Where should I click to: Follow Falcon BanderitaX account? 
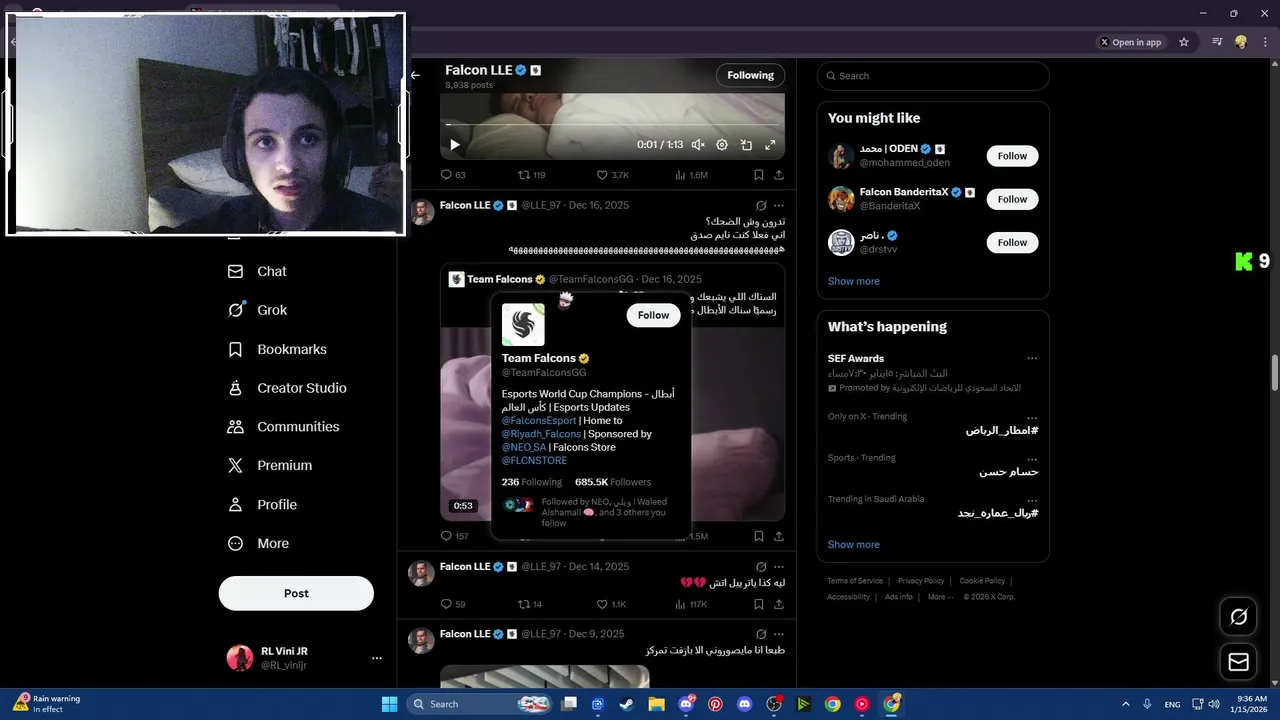click(x=1012, y=199)
